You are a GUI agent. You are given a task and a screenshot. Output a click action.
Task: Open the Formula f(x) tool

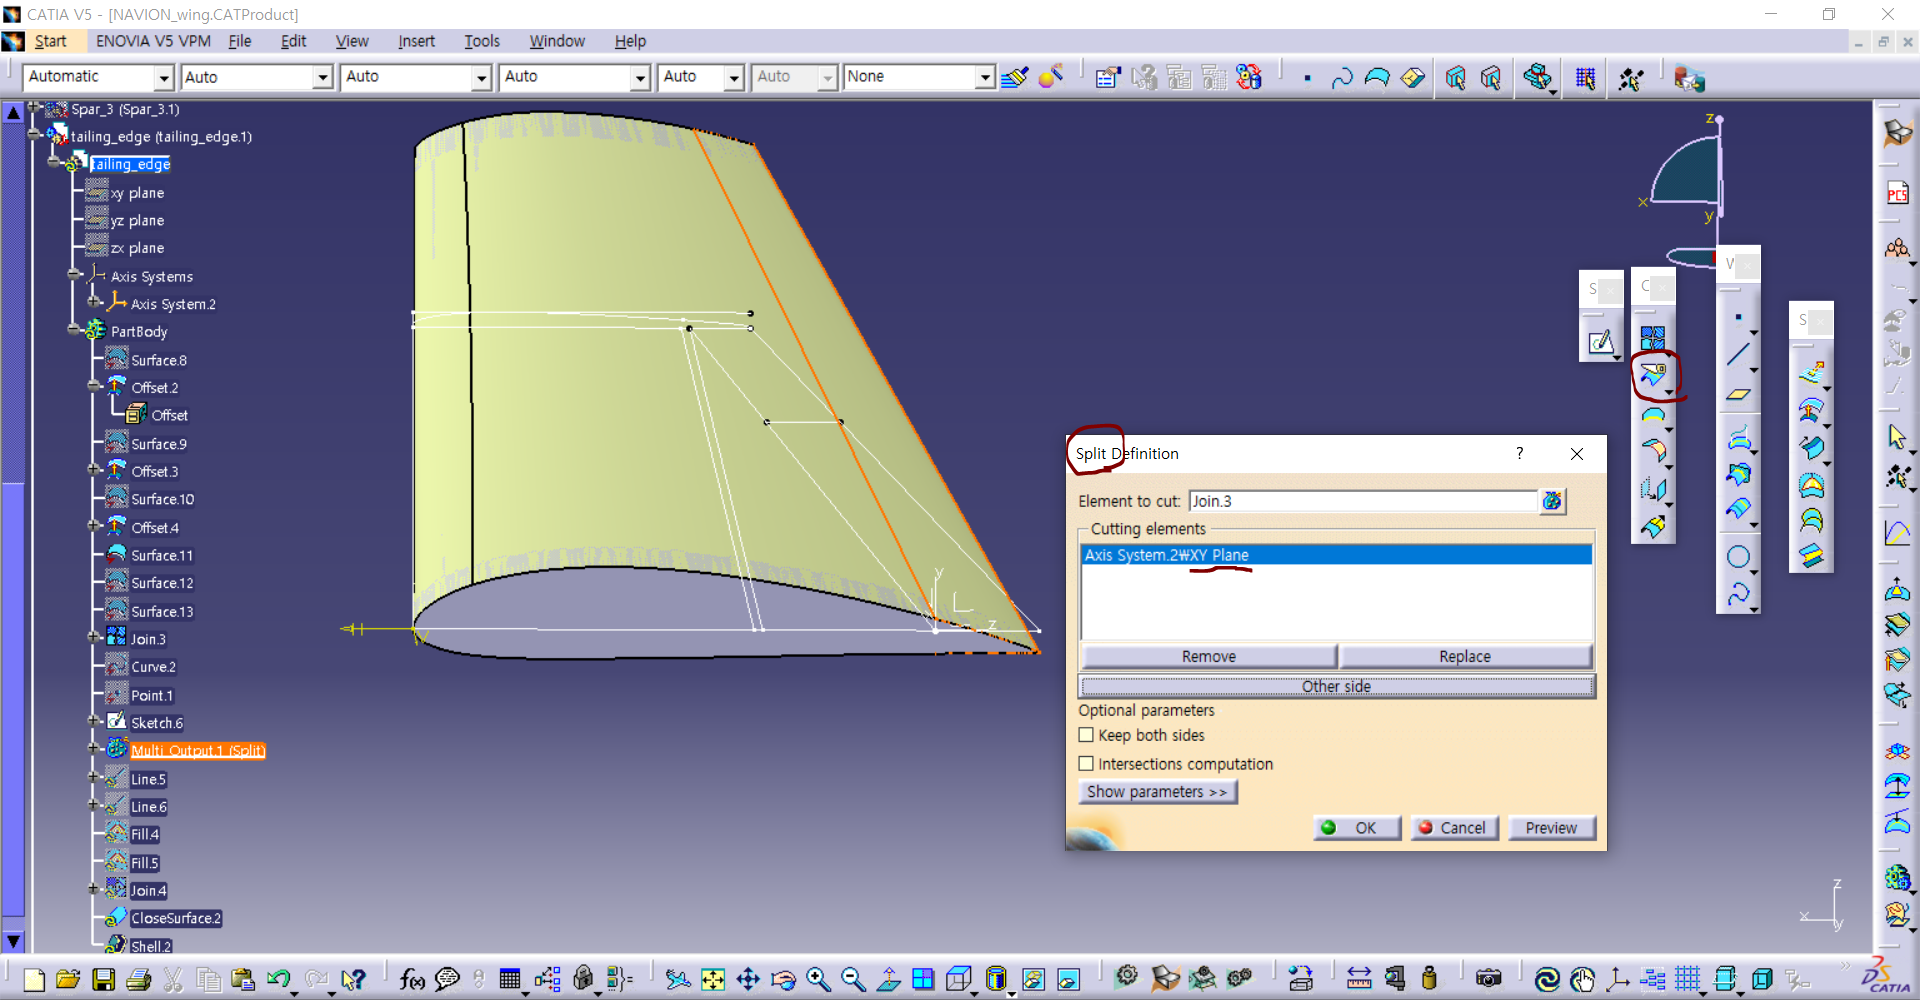pos(411,979)
